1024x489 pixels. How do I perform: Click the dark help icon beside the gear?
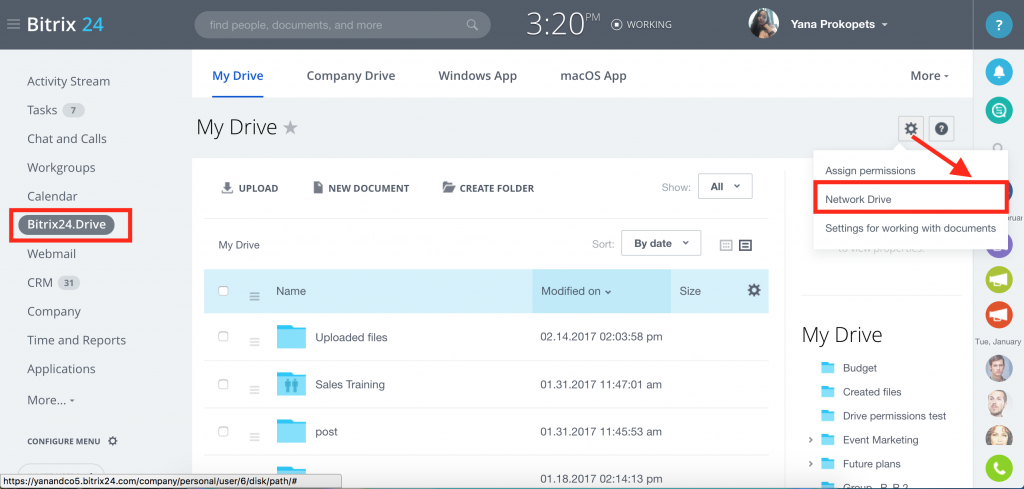tap(942, 129)
